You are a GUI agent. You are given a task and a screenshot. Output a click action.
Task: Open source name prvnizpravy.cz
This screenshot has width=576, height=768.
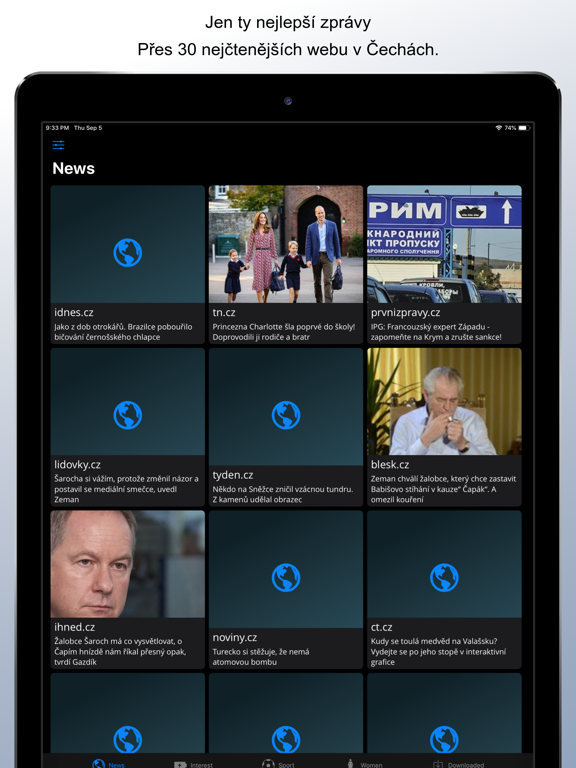pos(406,312)
